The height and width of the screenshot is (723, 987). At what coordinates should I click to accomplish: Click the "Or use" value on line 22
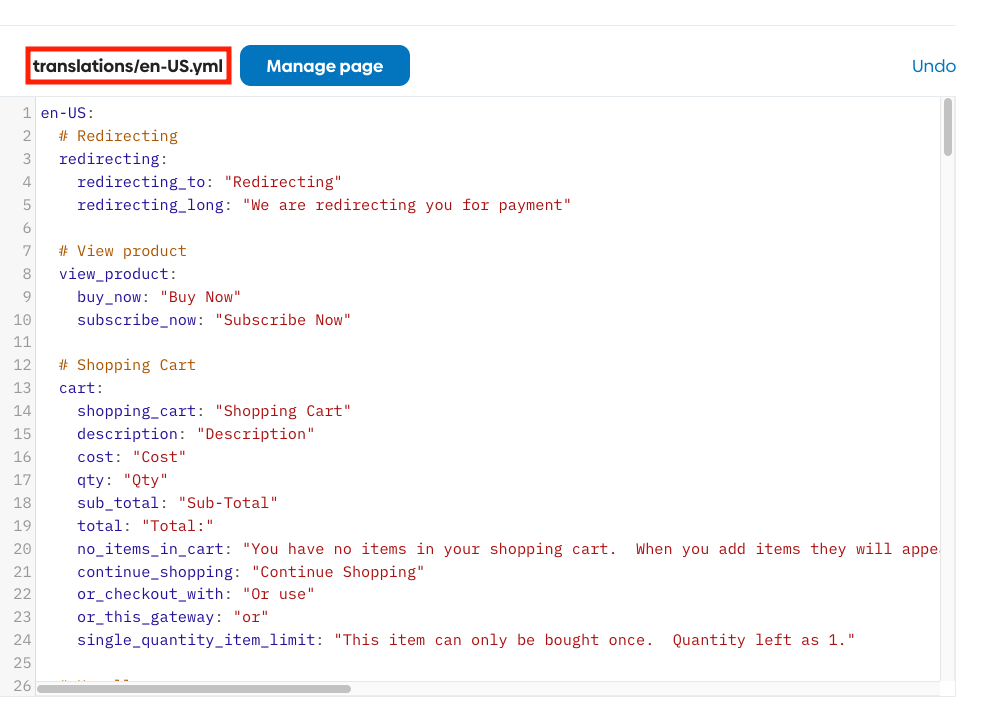[x=278, y=594]
